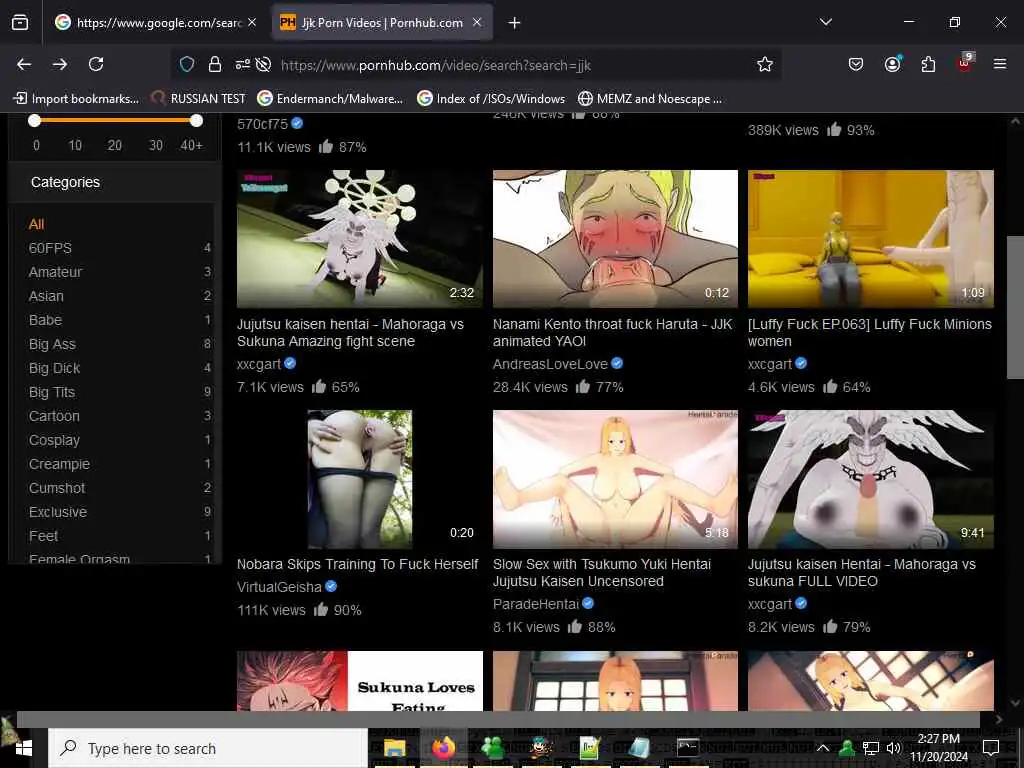Open the Windows Start button
Viewport: 1024px width, 768px height.
pos(24,748)
